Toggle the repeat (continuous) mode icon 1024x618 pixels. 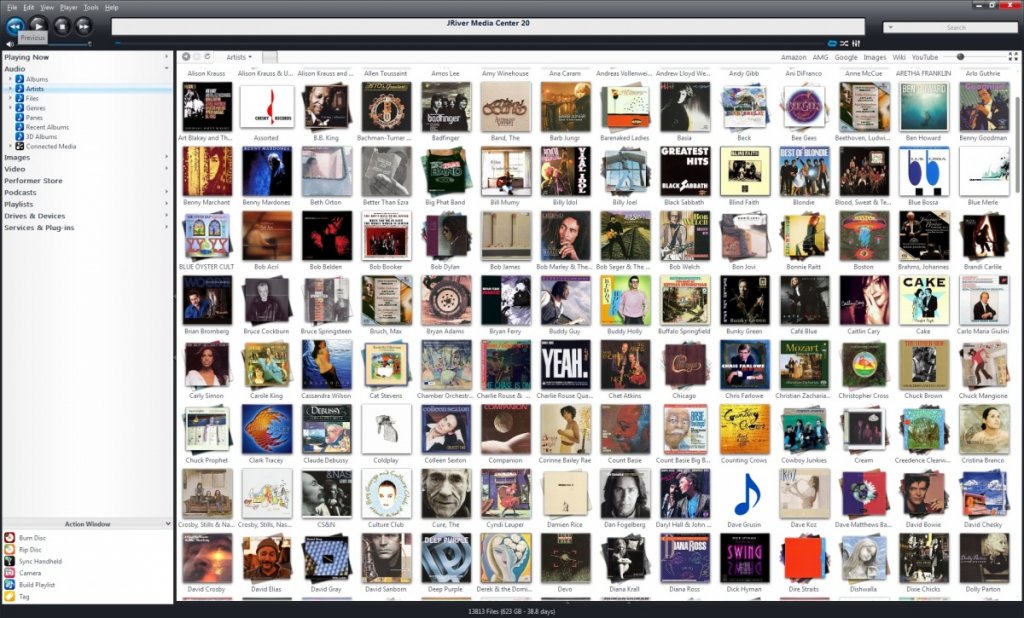point(832,44)
